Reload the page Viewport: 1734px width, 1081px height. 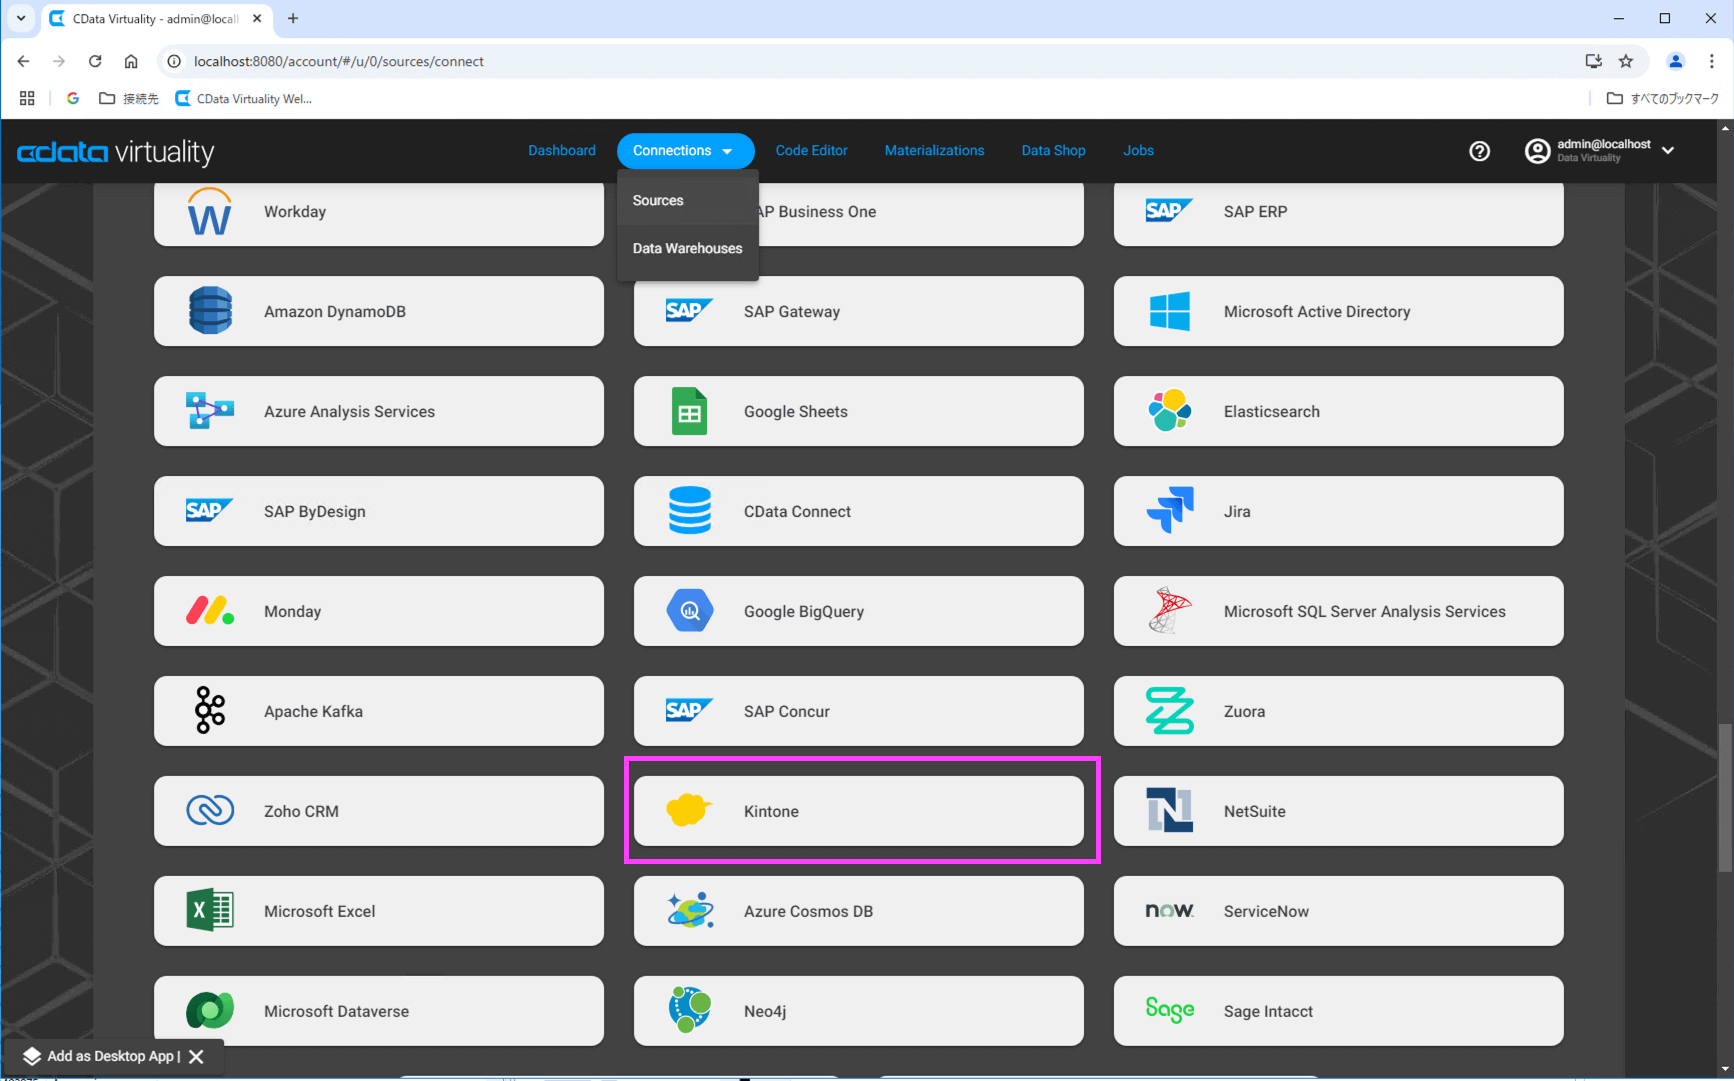pos(95,61)
